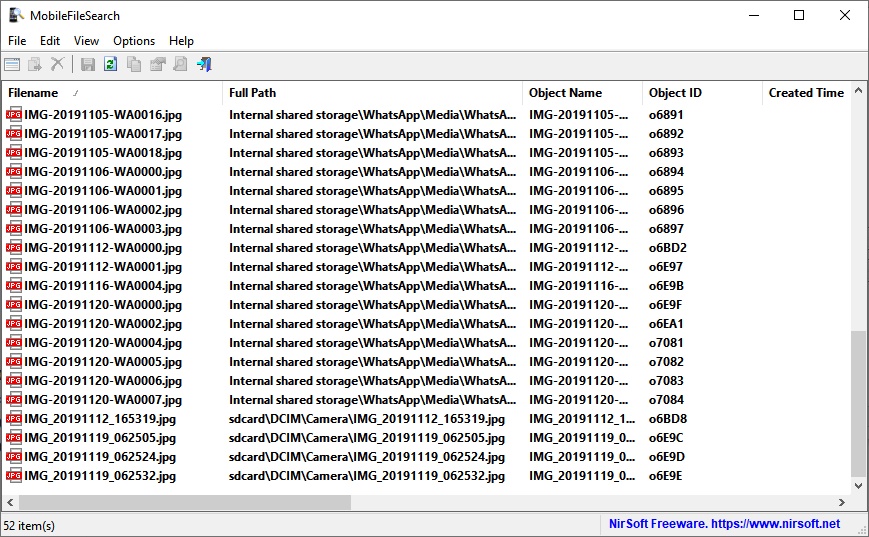Click Object ID cell o6E9B
The width and height of the screenshot is (869, 537).
coord(666,286)
